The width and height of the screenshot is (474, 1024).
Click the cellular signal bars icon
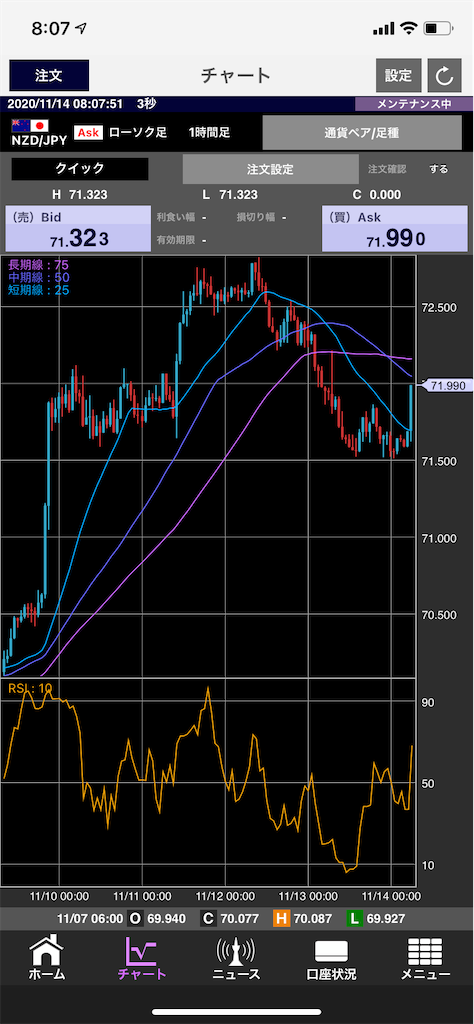tap(383, 29)
